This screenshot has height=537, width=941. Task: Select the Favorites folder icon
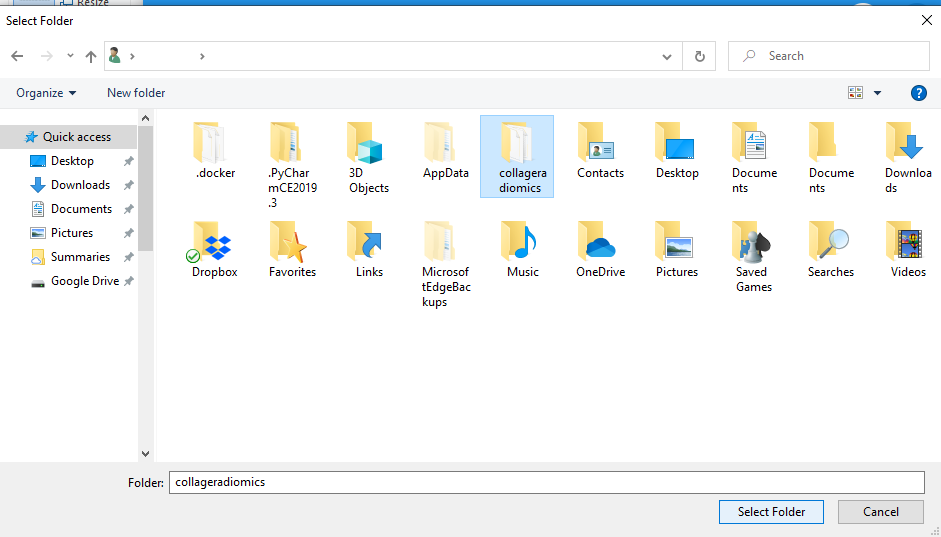[x=291, y=243]
